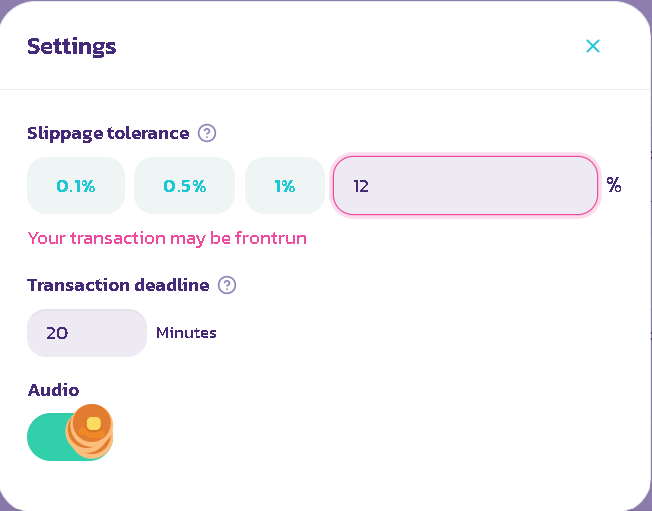652x511 pixels.
Task: Select the 0.1% slippage preset
Action: pos(76,186)
